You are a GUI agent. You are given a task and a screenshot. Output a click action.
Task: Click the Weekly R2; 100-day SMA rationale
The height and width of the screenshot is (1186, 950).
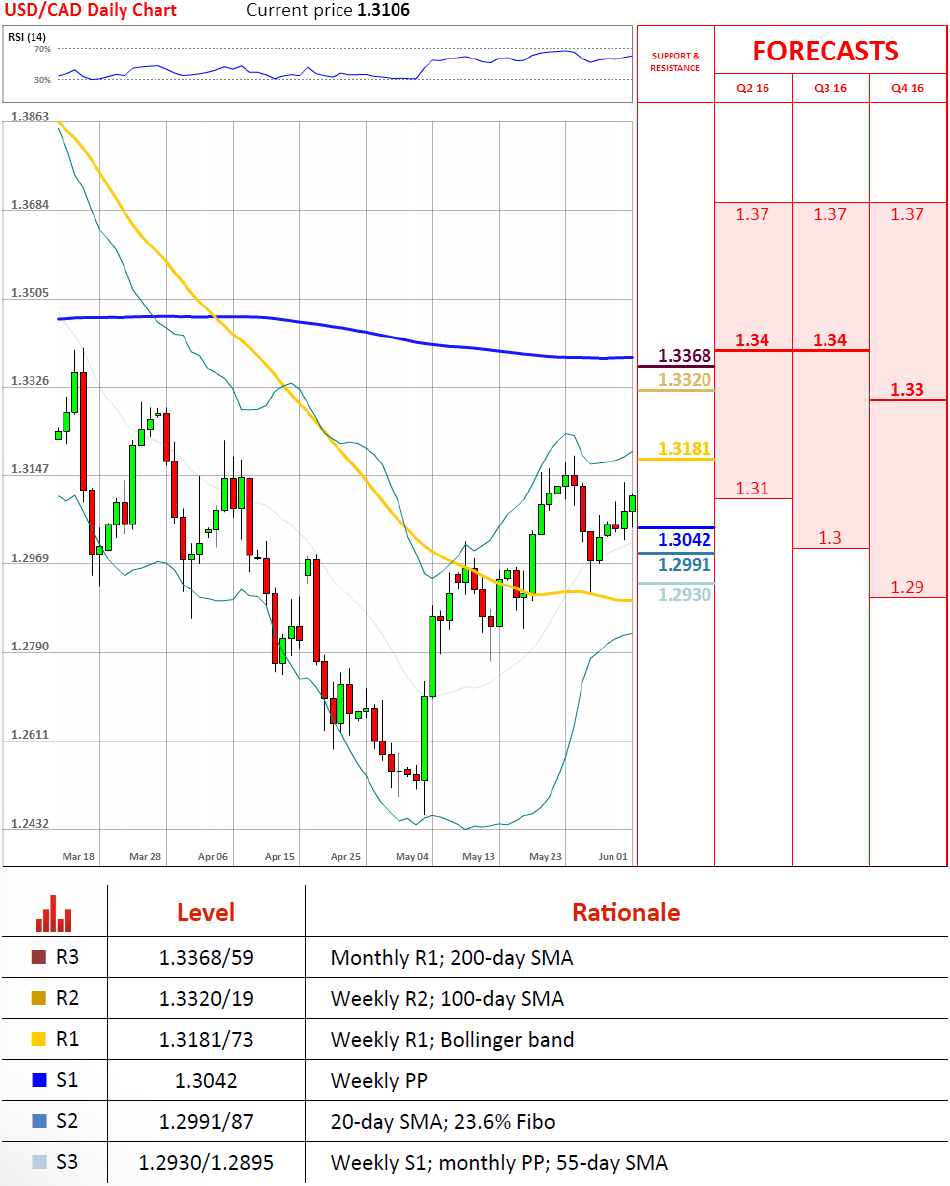(x=447, y=998)
